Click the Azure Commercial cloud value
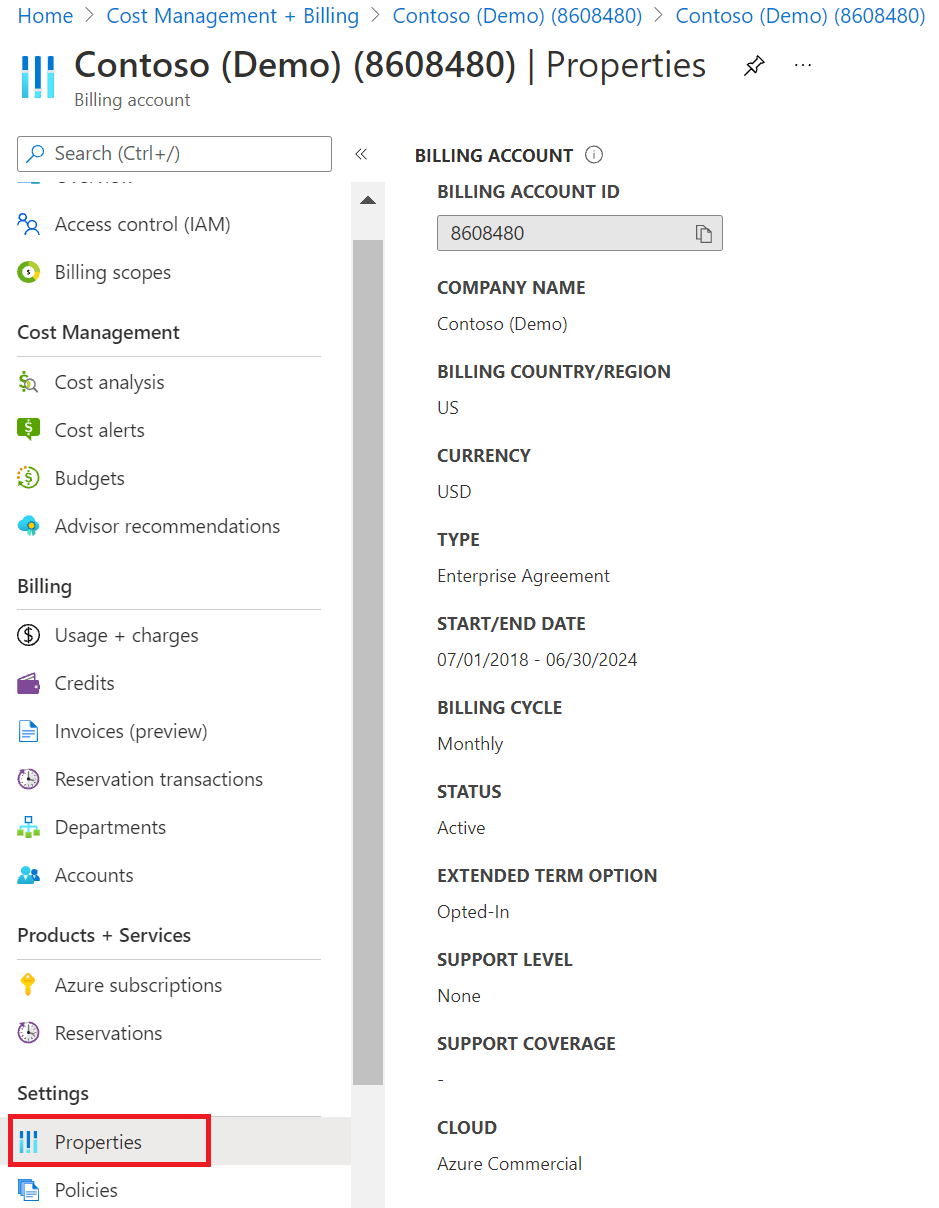The height and width of the screenshot is (1208, 939). coord(509,1164)
